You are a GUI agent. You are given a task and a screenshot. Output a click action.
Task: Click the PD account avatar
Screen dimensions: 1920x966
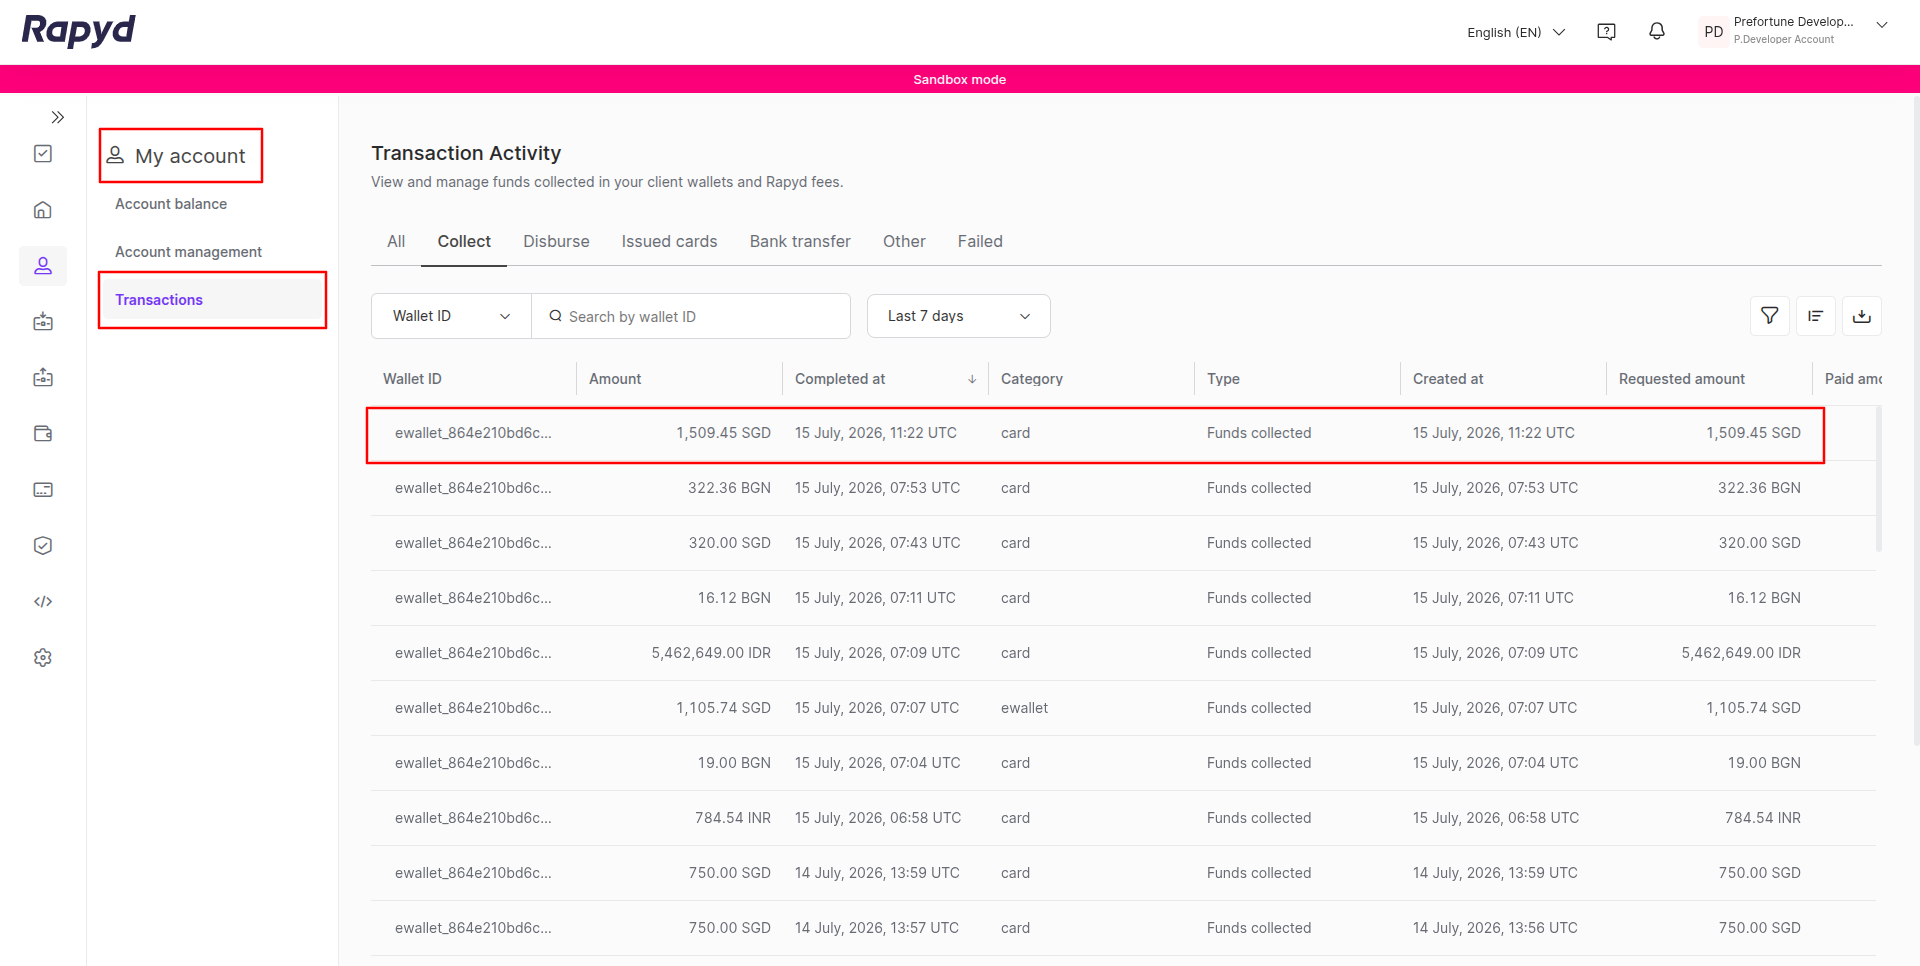pos(1713,32)
